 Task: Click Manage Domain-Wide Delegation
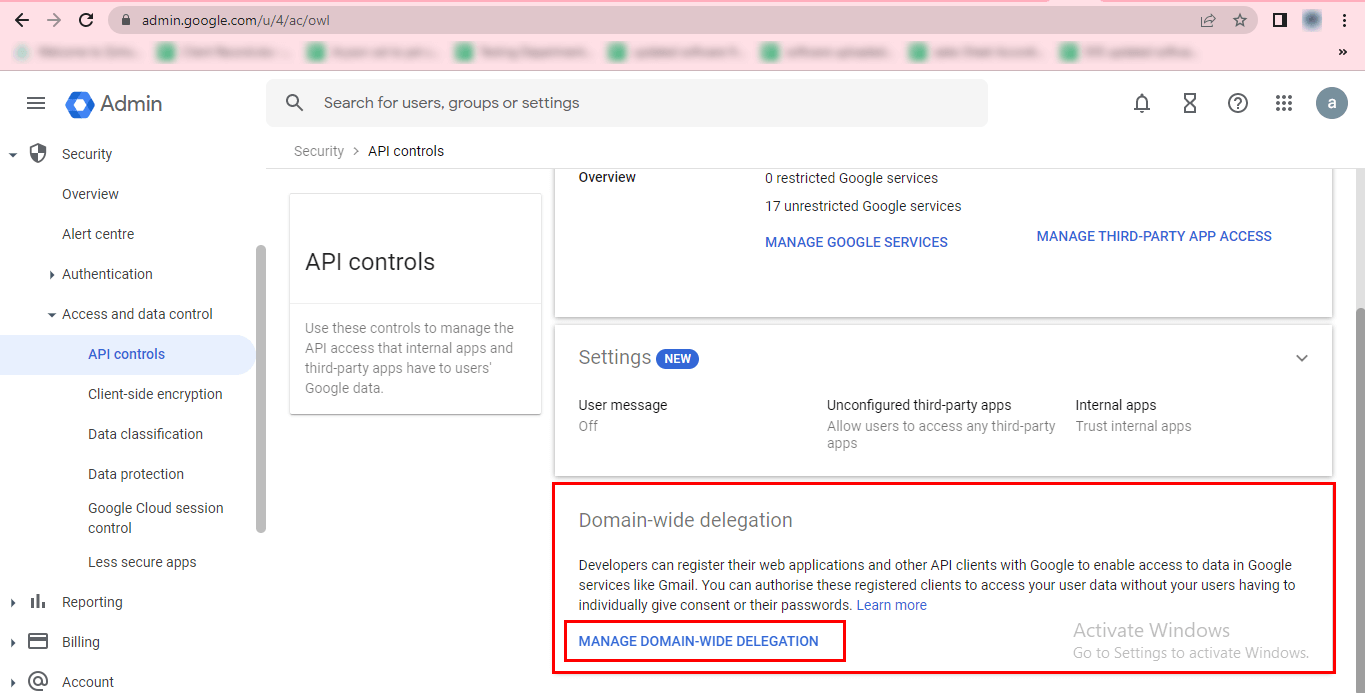(698, 641)
